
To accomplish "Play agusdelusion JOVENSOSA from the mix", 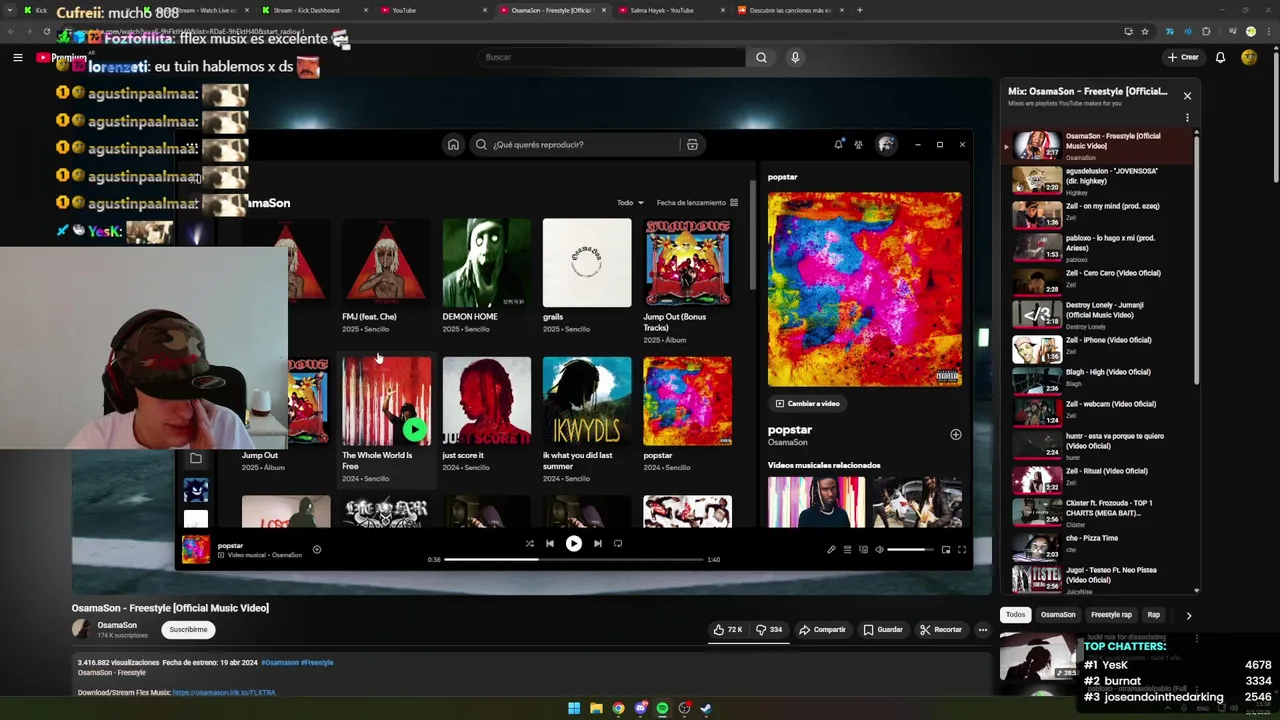I will tap(1100, 180).
